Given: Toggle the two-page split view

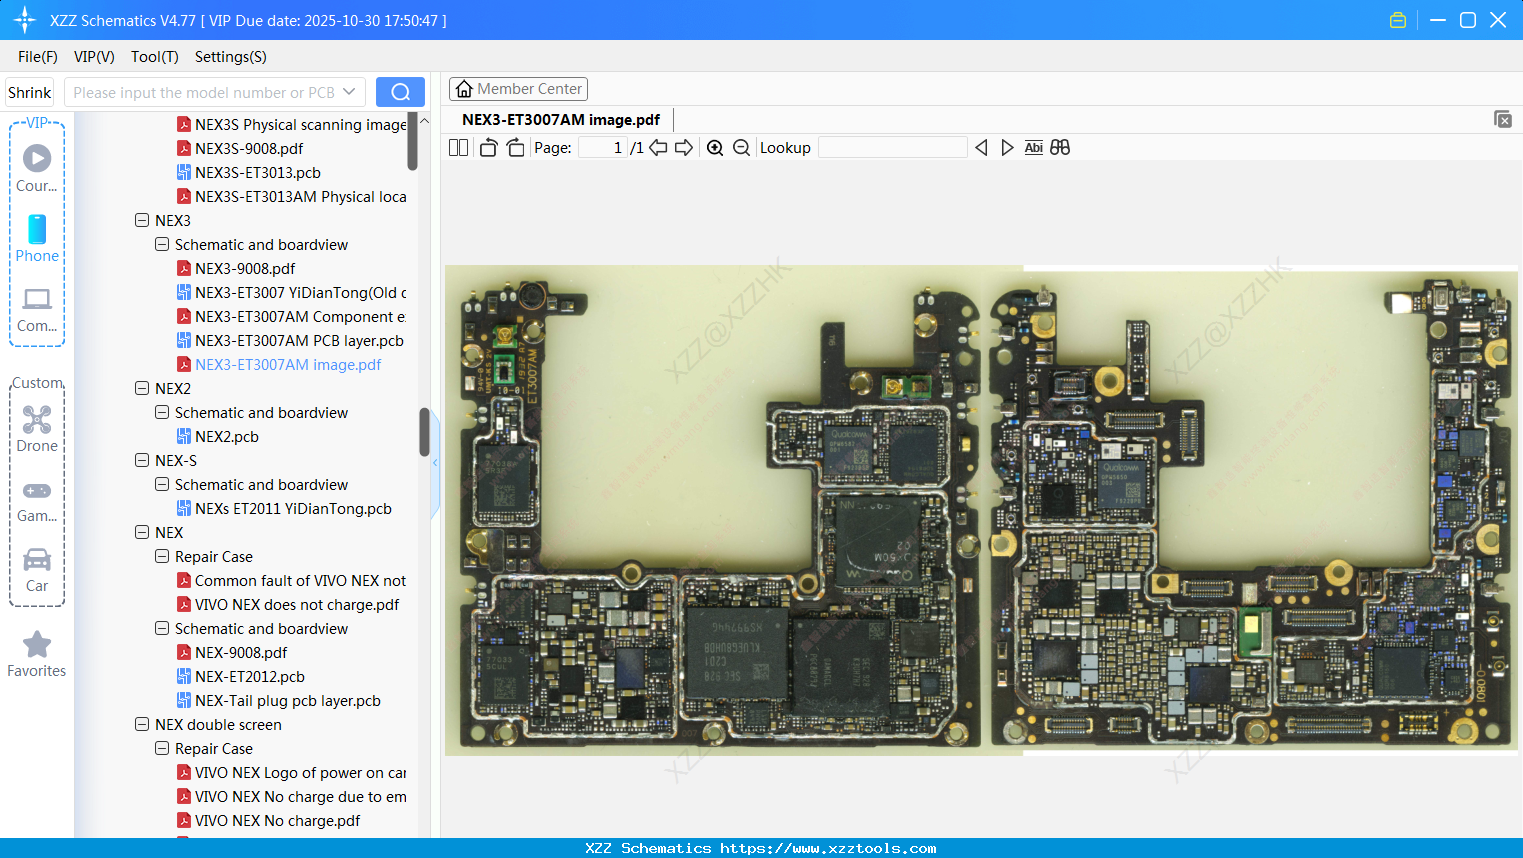Looking at the screenshot, I should pyautogui.click(x=459, y=148).
